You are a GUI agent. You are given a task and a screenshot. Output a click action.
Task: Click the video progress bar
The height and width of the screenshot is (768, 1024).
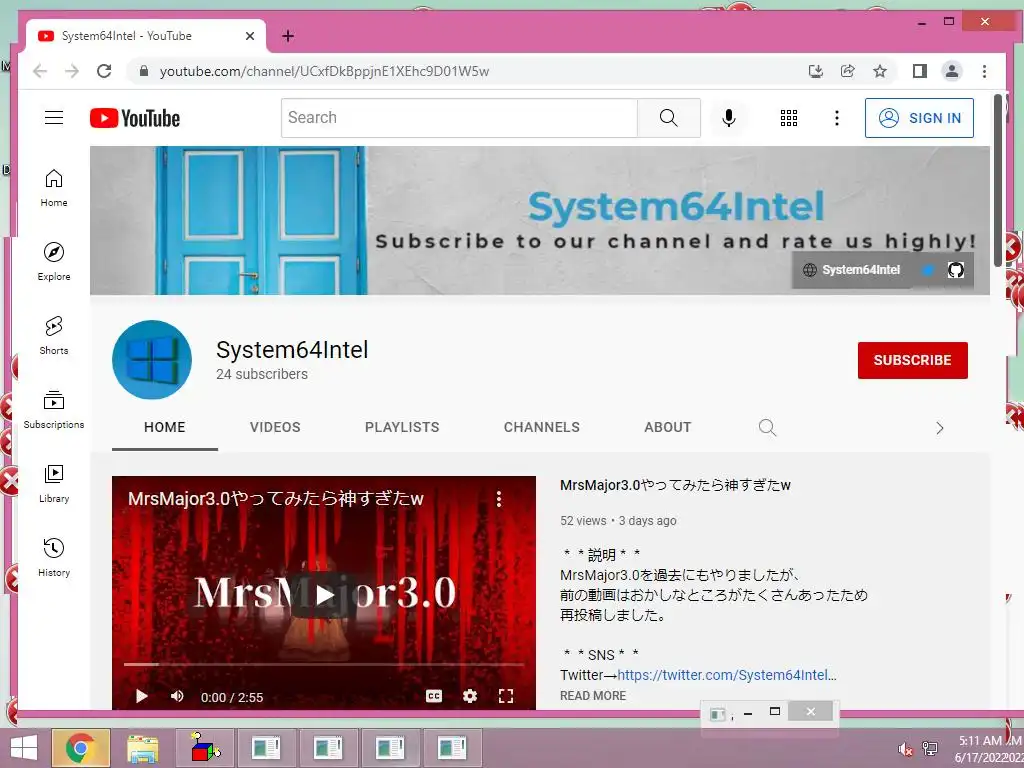pyautogui.click(x=324, y=664)
